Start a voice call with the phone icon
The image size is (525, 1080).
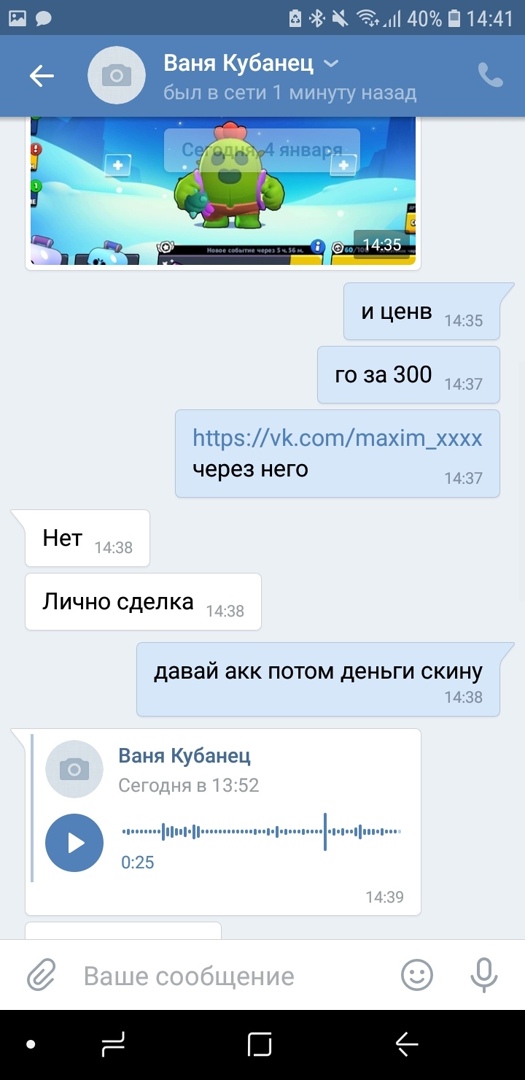[491, 76]
